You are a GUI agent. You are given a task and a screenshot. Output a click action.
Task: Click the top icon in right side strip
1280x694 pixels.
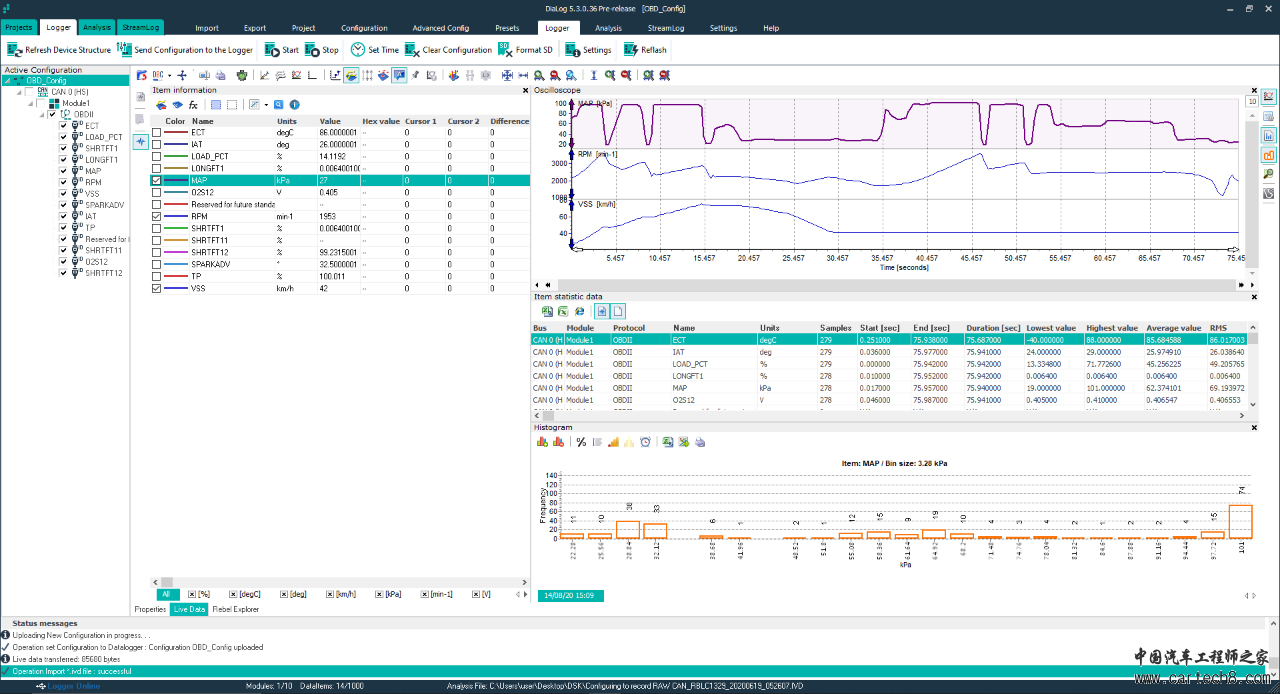(x=1269, y=97)
